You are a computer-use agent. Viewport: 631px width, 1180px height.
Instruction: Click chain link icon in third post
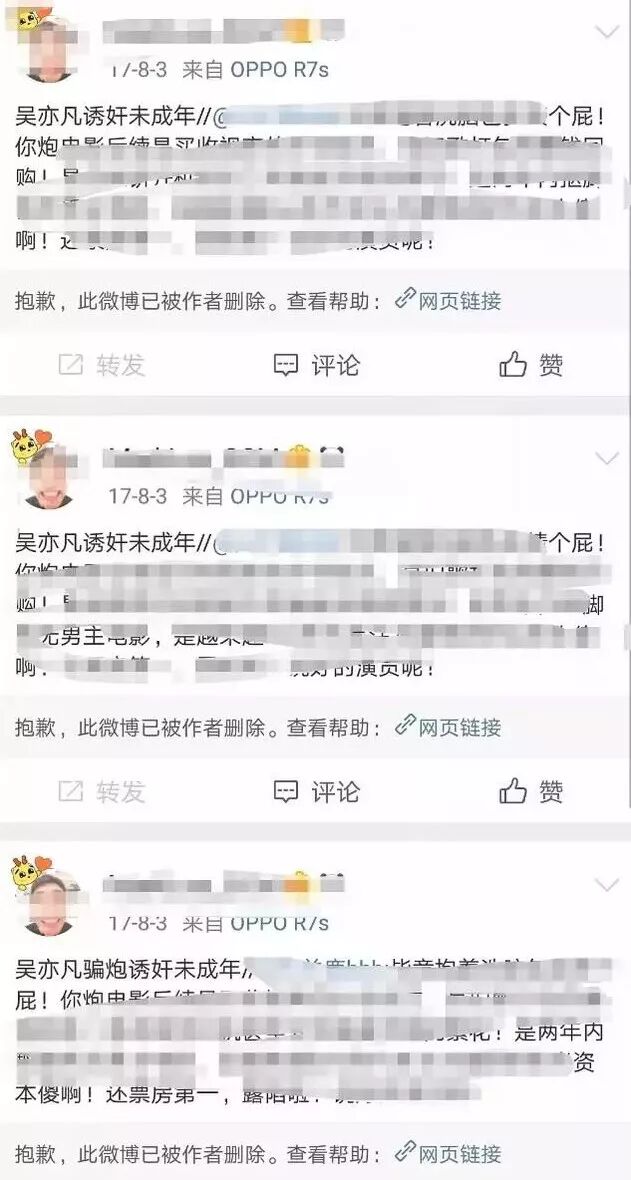point(405,1152)
